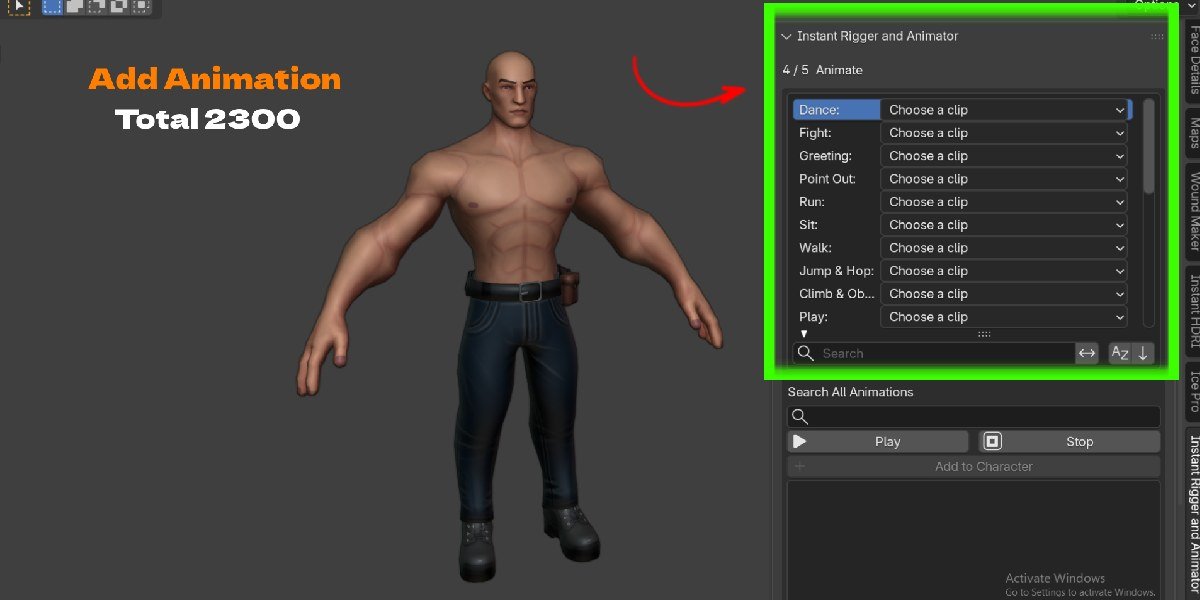Choose the Extend selection mode icon
This screenshot has height=600, width=1200.
(74, 6)
